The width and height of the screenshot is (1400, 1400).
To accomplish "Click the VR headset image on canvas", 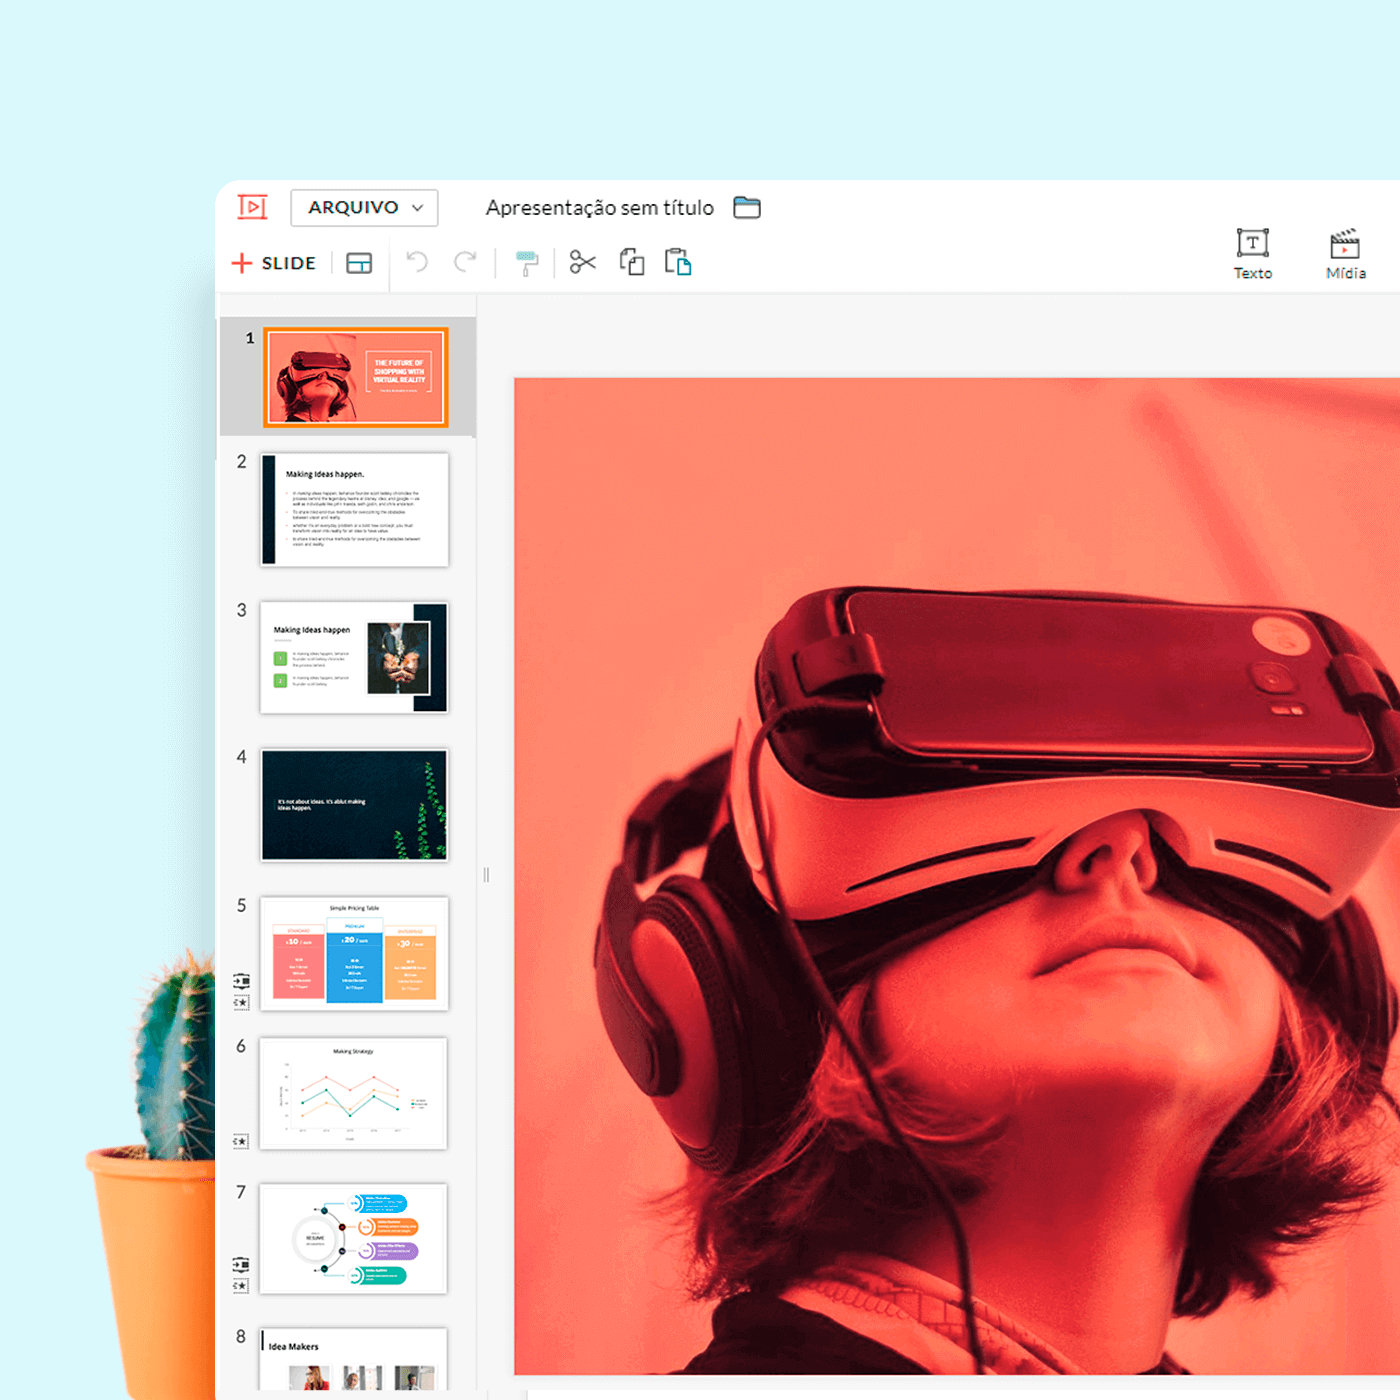I will [x=957, y=877].
